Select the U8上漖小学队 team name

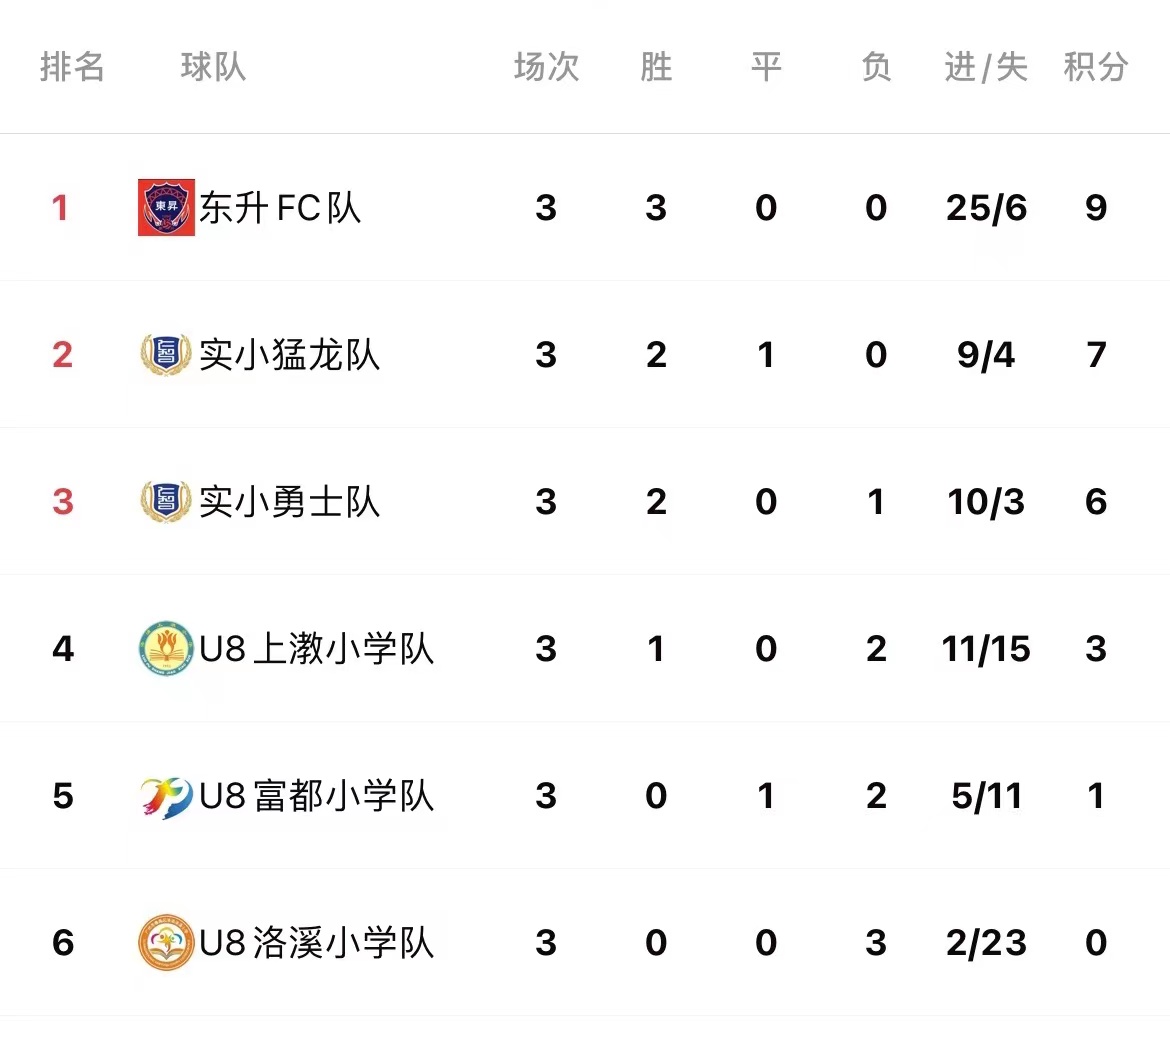tap(316, 648)
